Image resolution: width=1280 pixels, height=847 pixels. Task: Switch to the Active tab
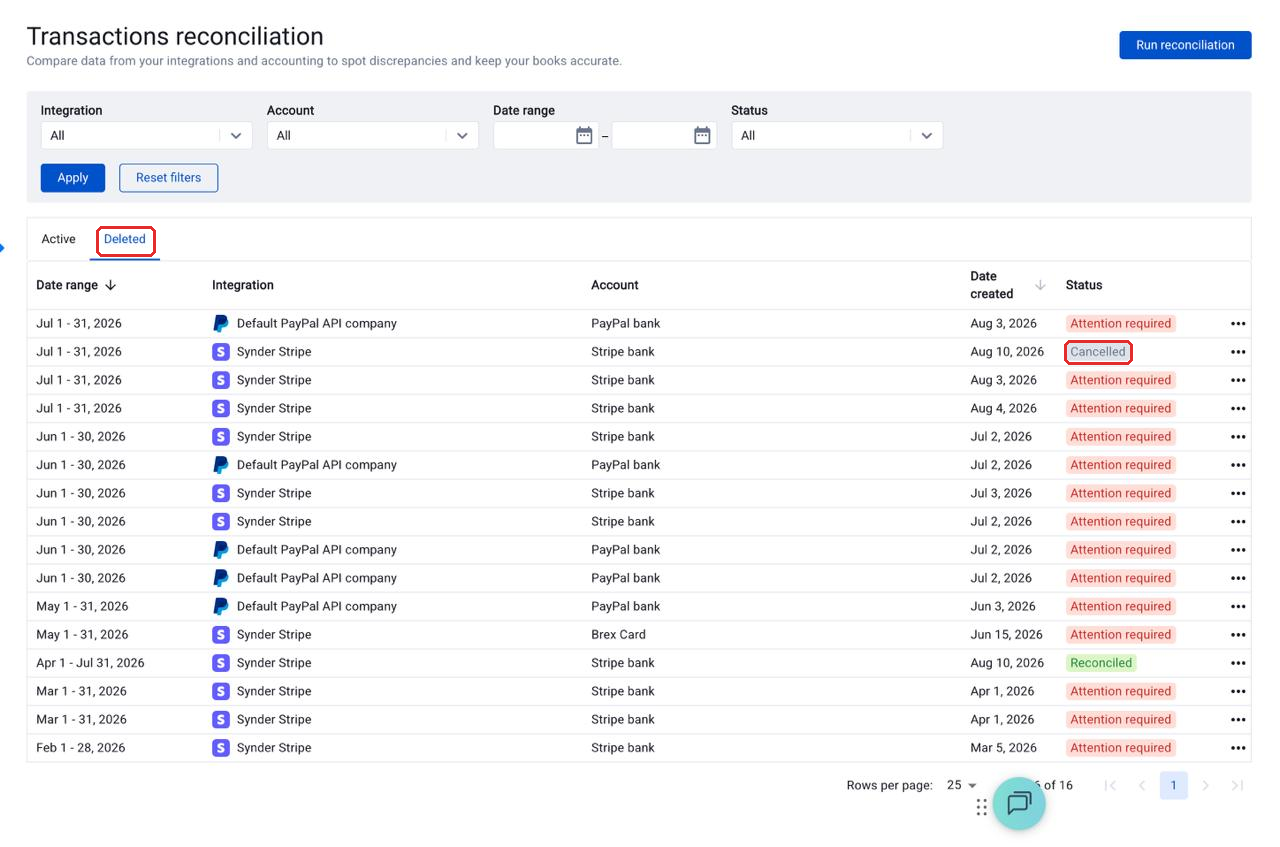click(58, 239)
